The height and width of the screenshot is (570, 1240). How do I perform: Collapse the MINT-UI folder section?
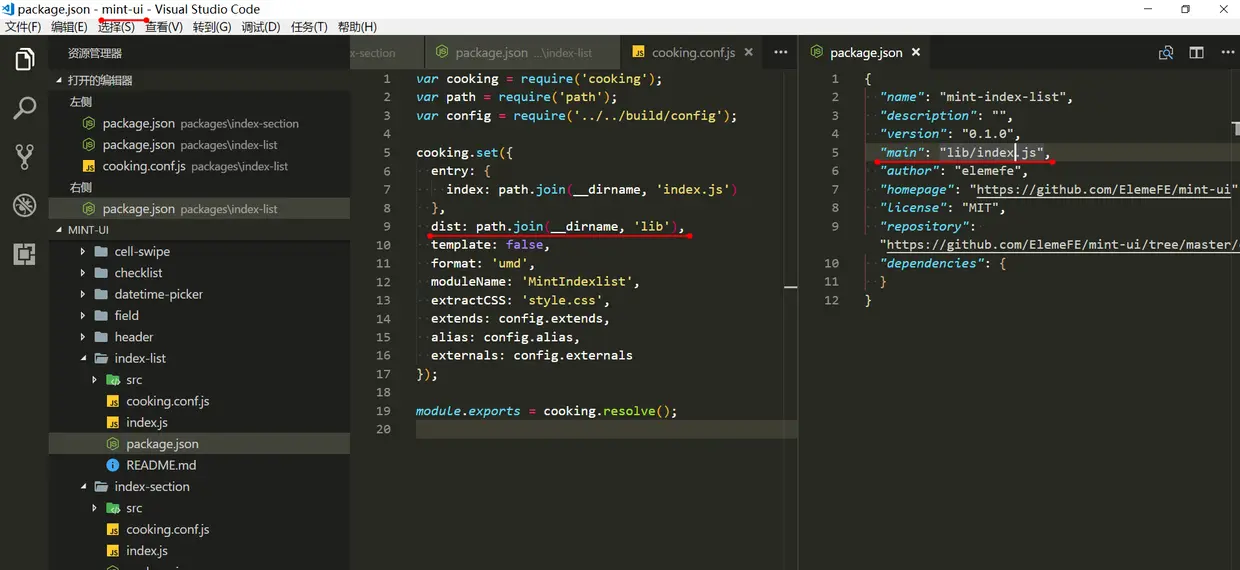199,230
